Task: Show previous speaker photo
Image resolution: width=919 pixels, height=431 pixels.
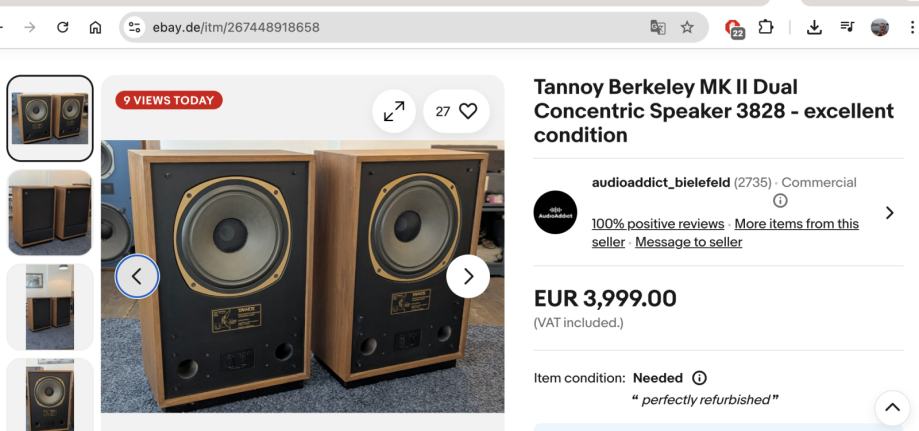Action: click(137, 276)
